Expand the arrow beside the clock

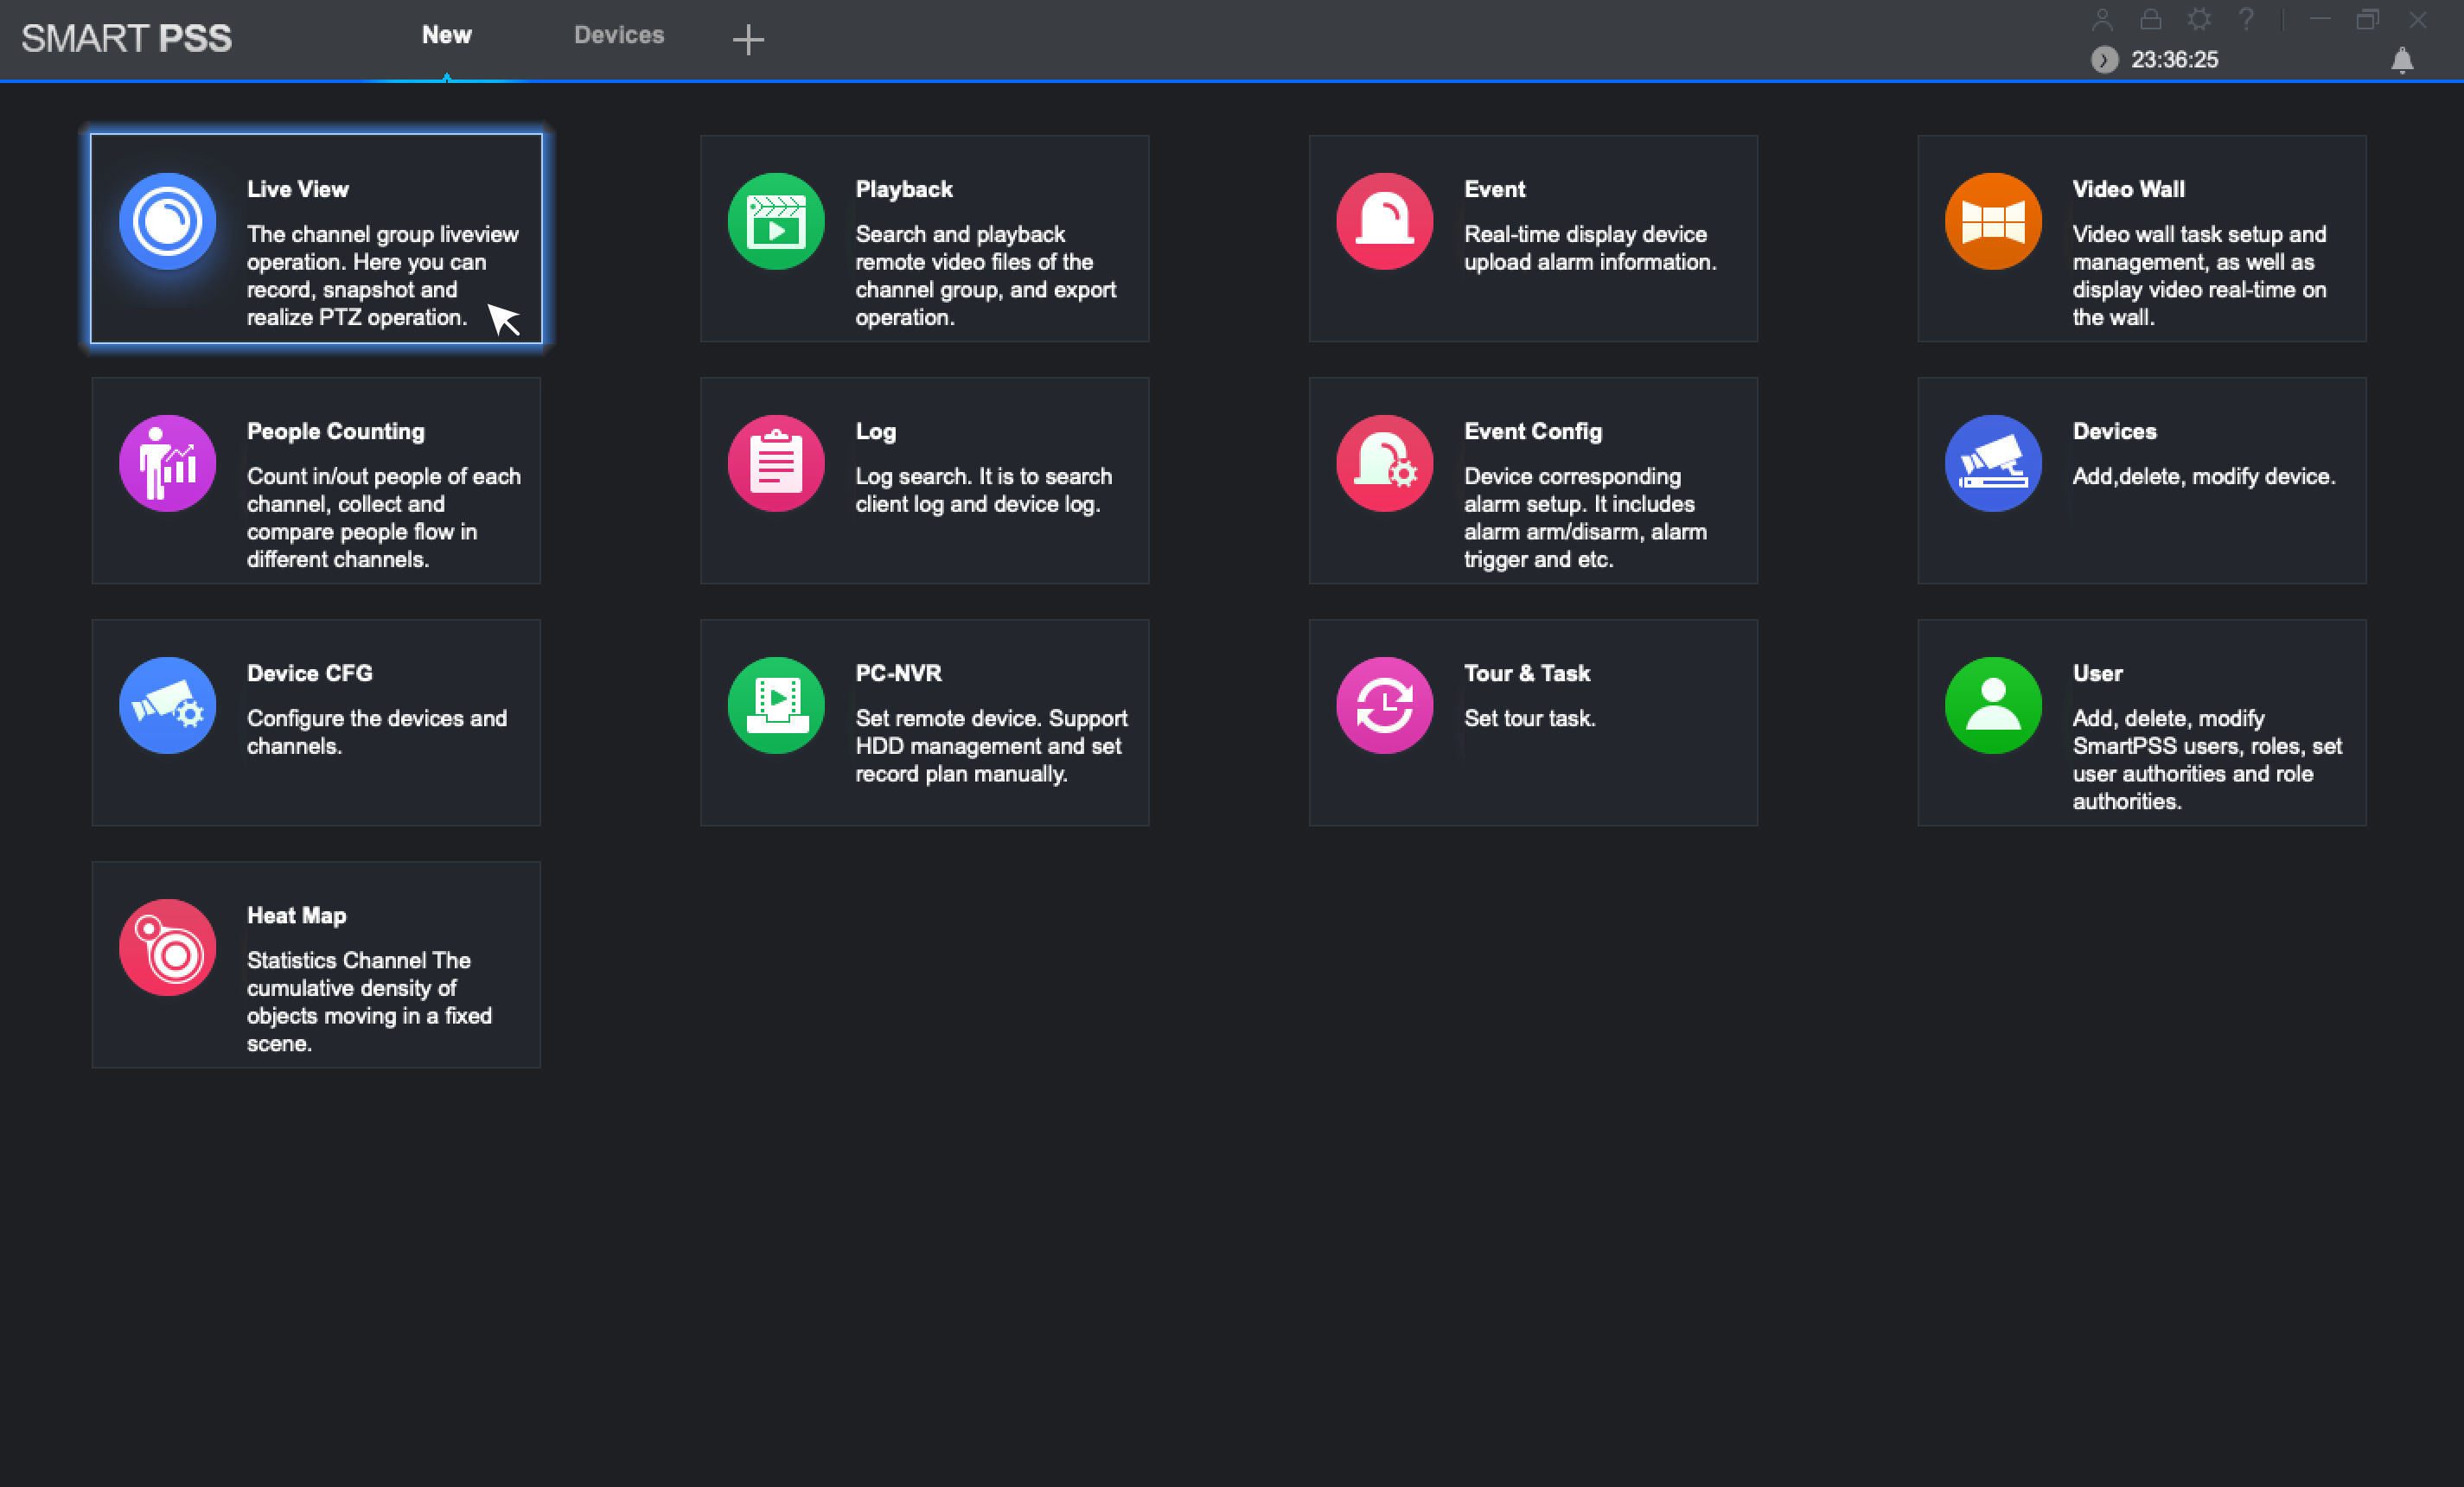pyautogui.click(x=2104, y=60)
